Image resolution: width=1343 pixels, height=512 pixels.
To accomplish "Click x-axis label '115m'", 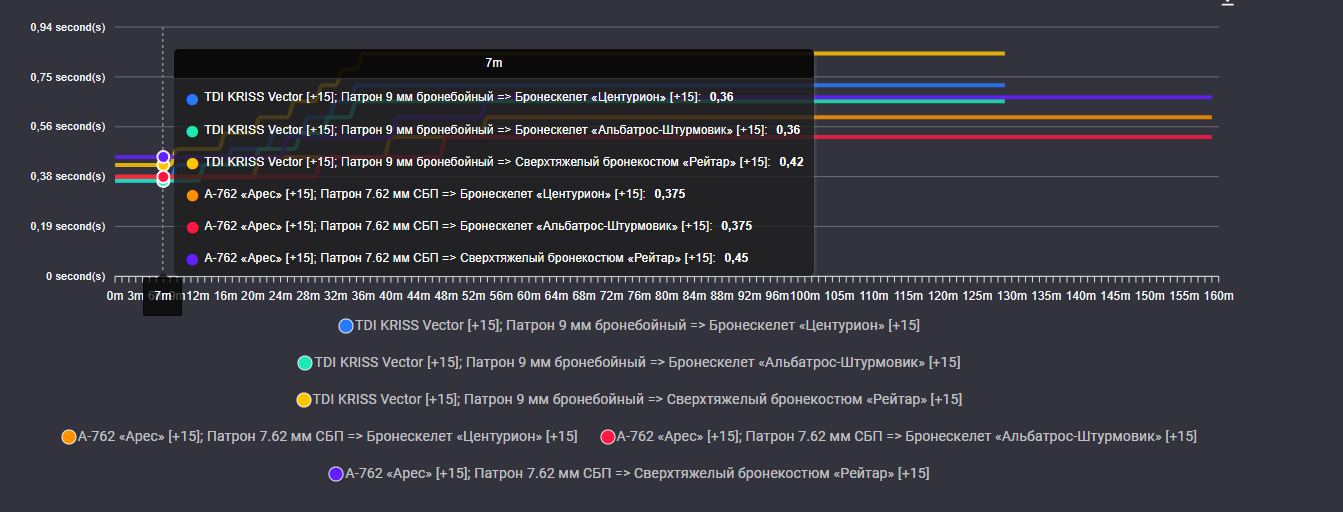I will [908, 297].
